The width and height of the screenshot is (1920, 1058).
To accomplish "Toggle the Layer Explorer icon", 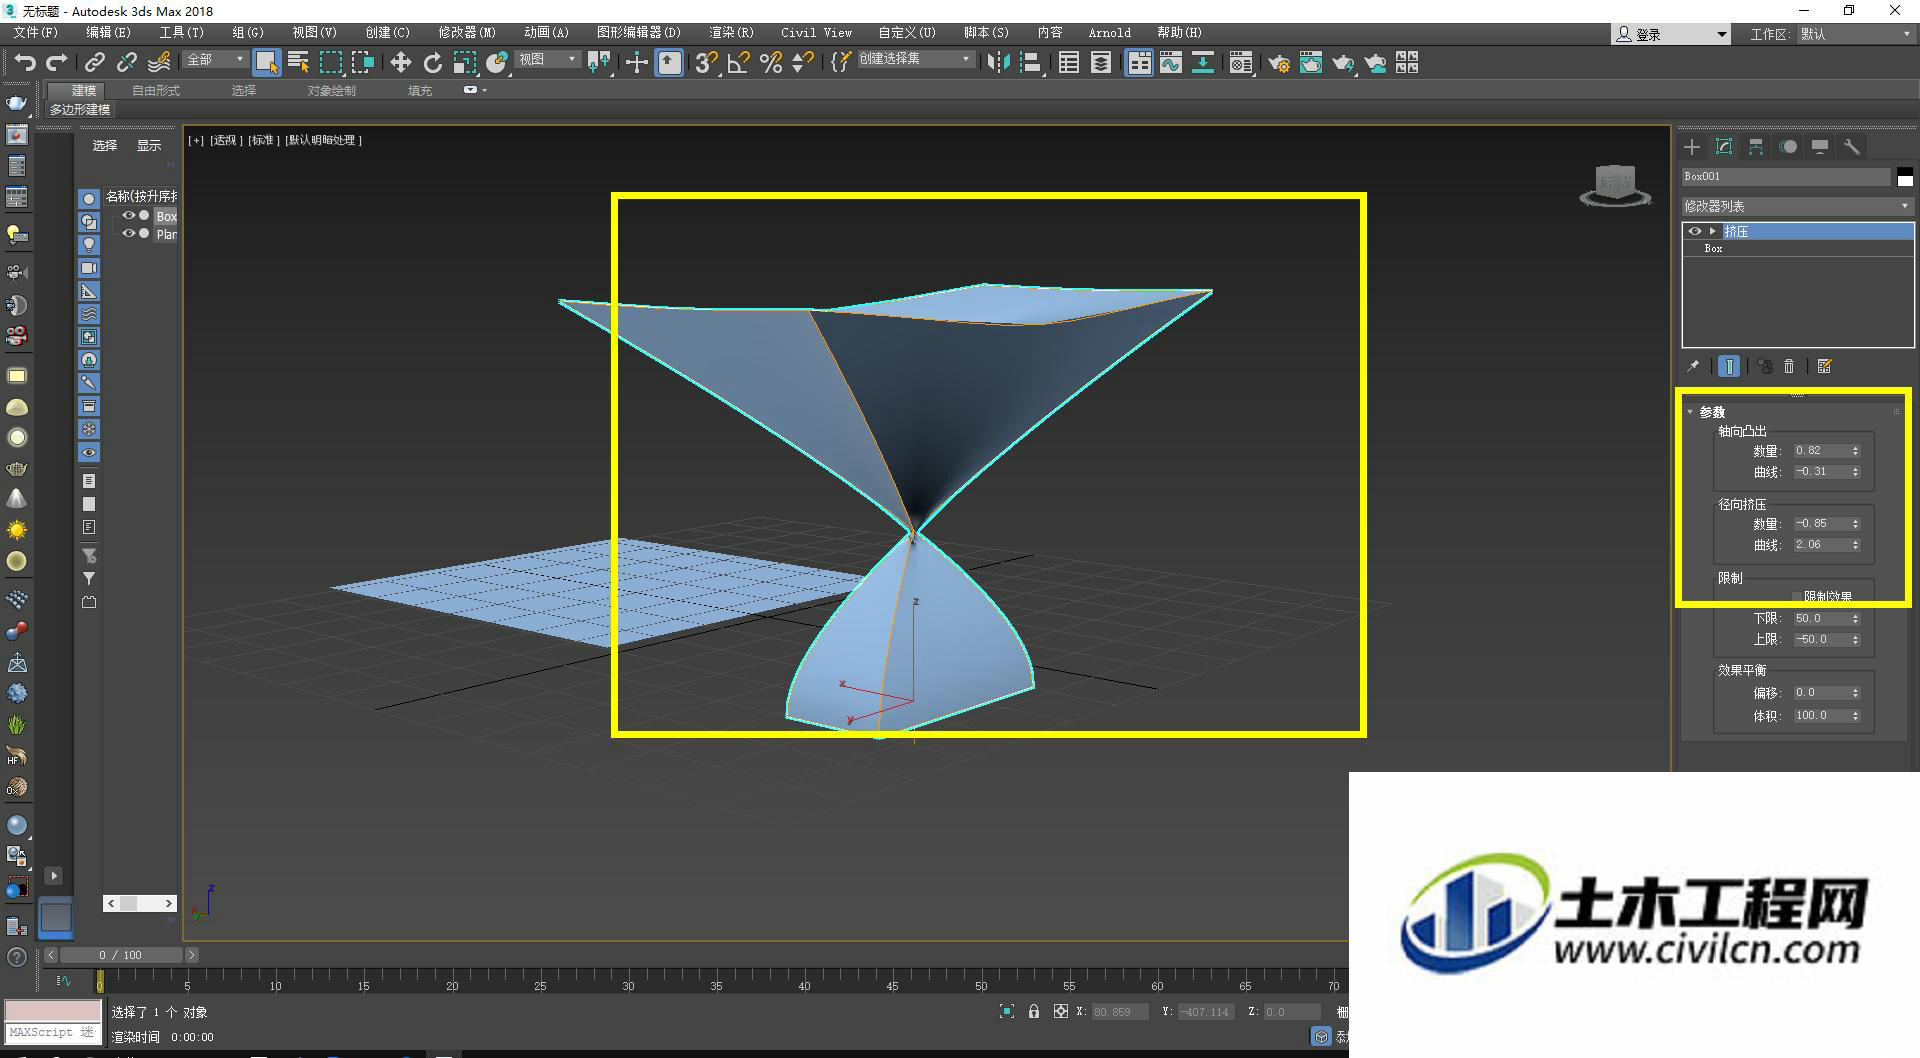I will [x=1101, y=62].
